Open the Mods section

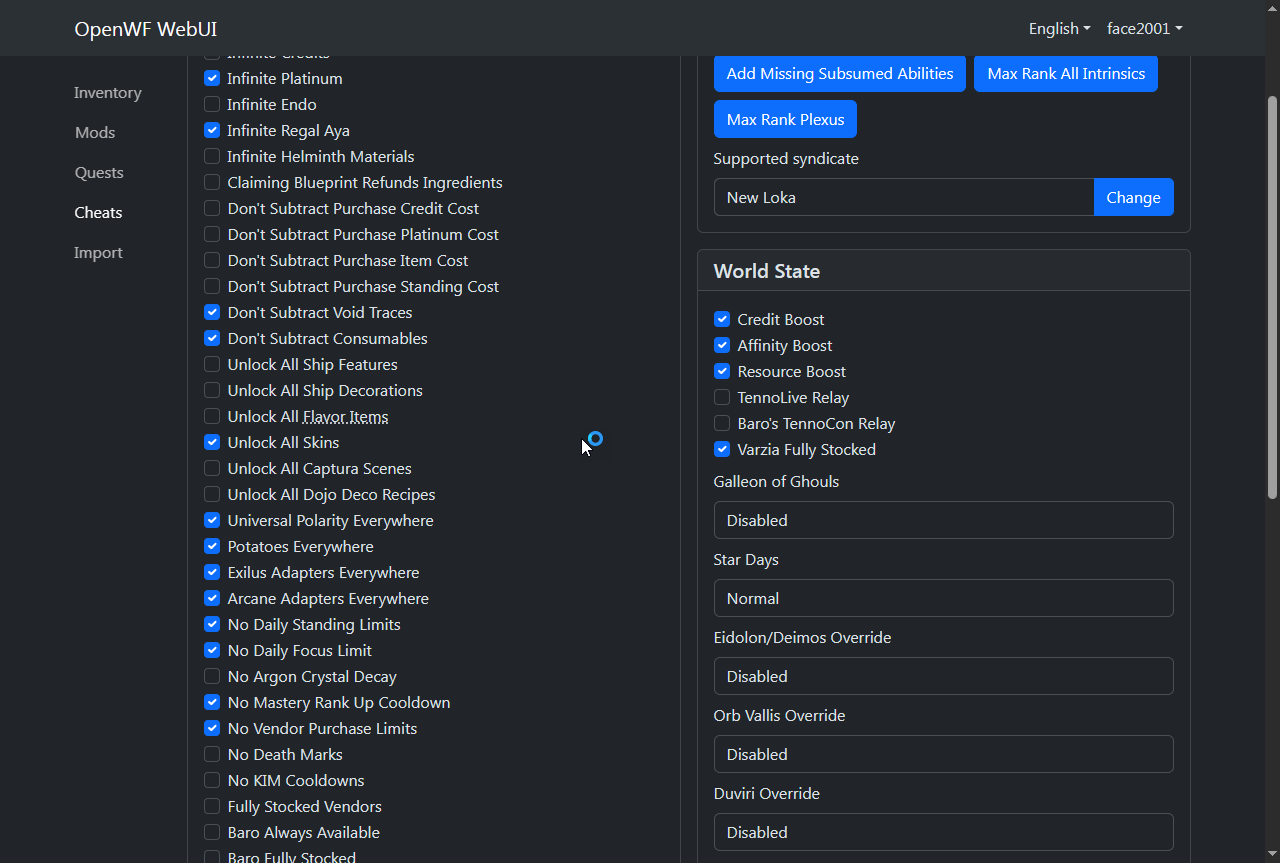pyautogui.click(x=95, y=132)
